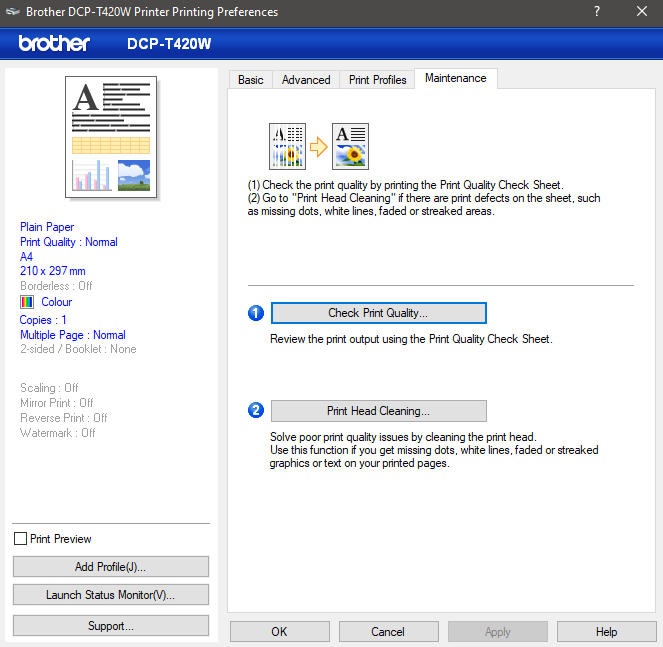Click Multiple Page : Normal link

click(x=73, y=335)
